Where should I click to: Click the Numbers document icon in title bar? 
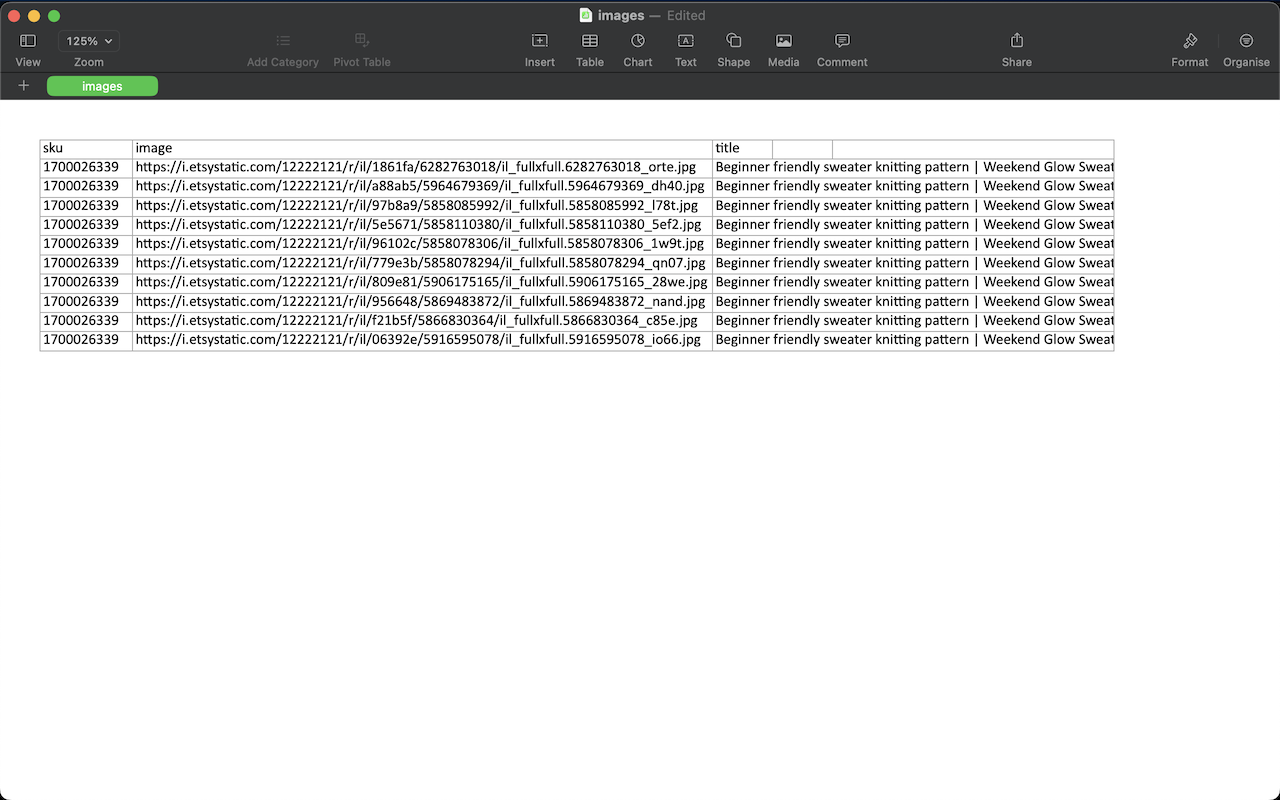(x=586, y=15)
